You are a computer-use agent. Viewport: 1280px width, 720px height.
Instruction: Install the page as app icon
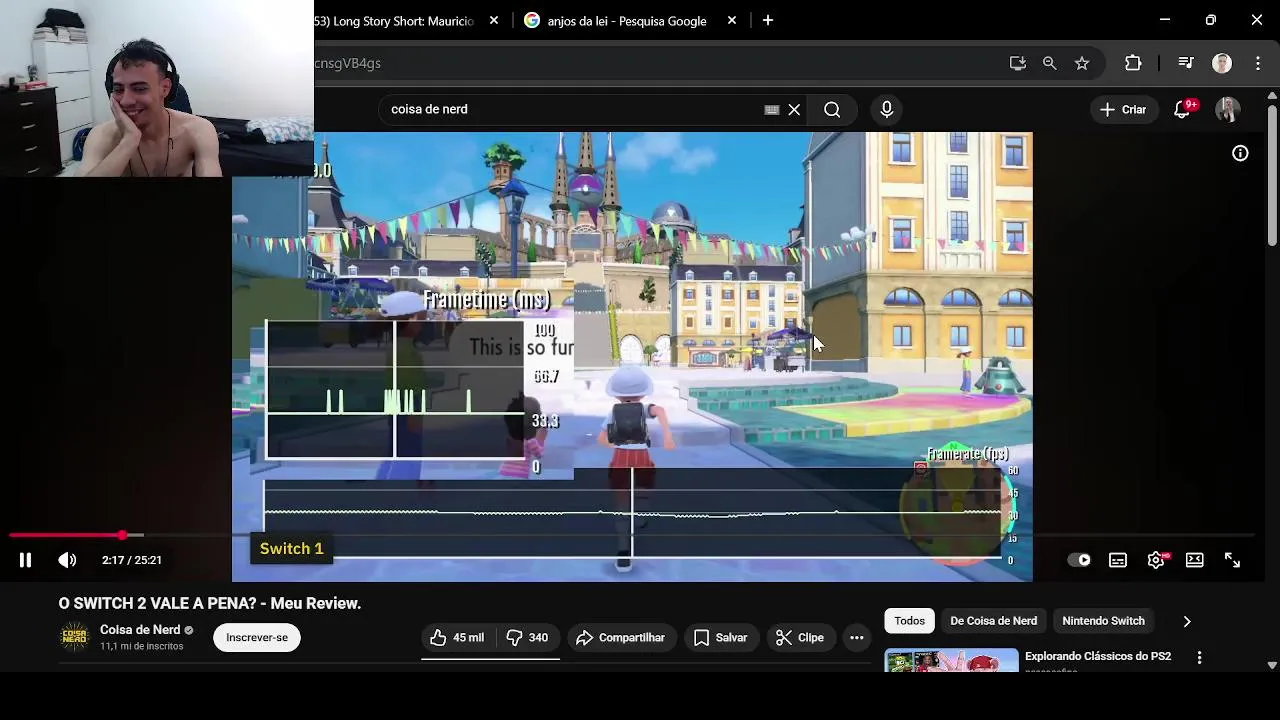click(1018, 63)
